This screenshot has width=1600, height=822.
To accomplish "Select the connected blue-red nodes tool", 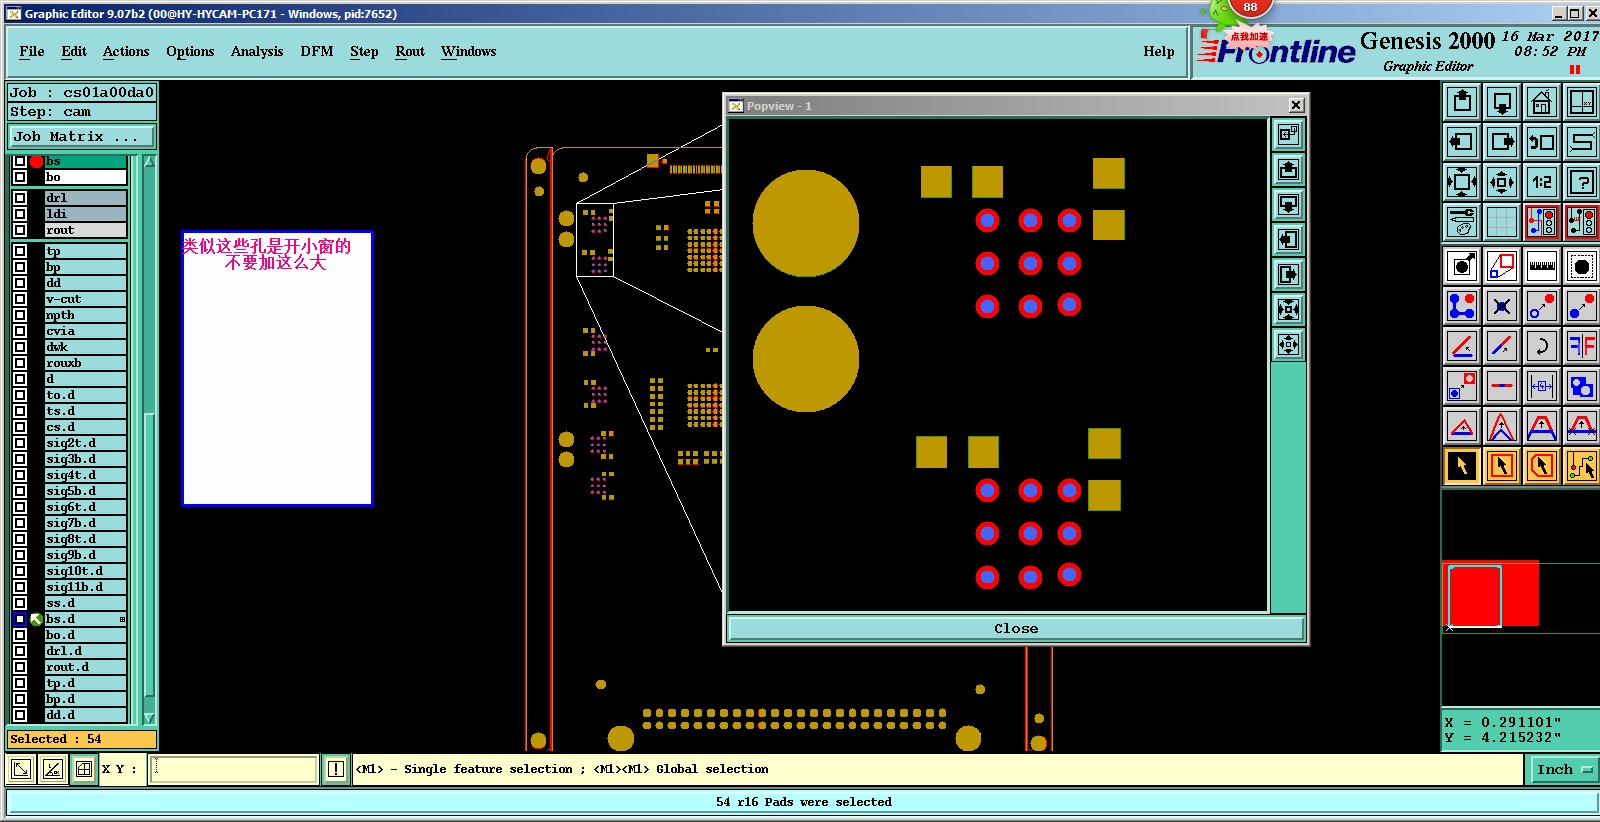I will (1462, 306).
